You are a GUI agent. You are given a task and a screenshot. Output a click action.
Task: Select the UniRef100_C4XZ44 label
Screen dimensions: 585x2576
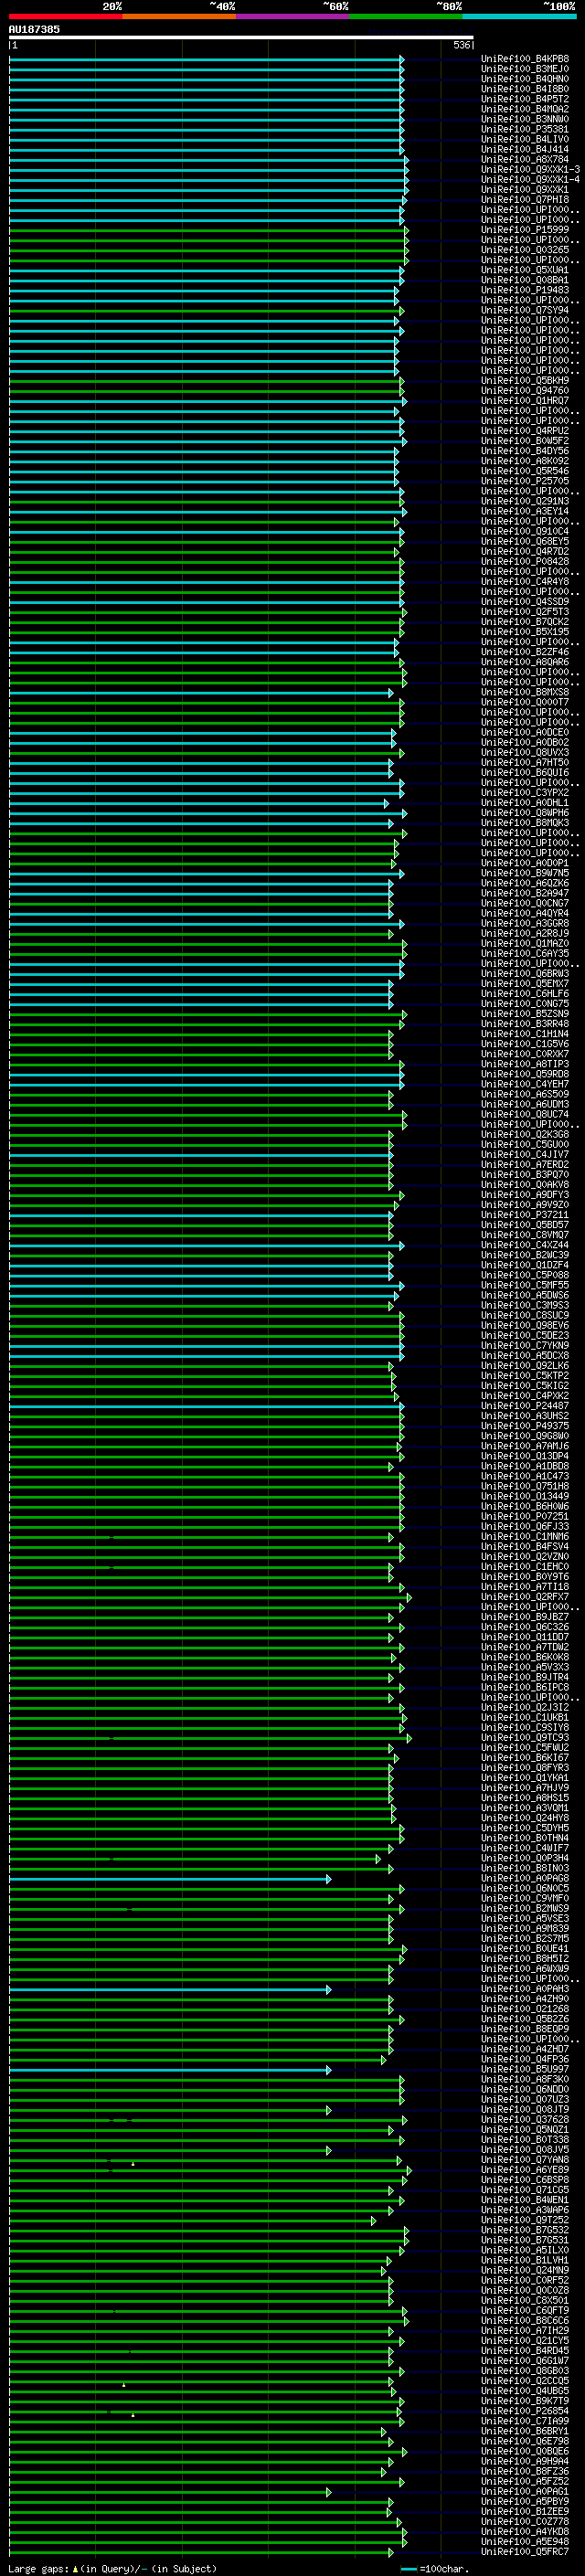pos(524,1245)
